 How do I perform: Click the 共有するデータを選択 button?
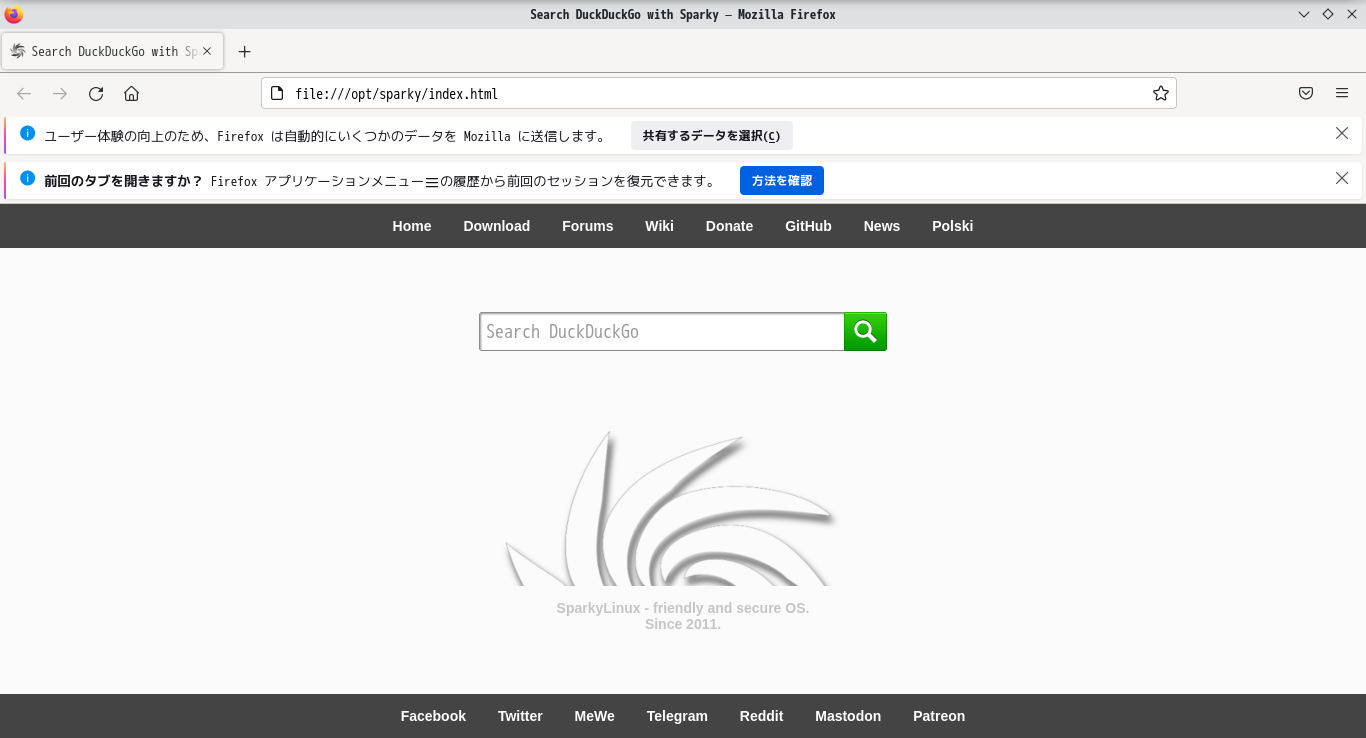[712, 136]
